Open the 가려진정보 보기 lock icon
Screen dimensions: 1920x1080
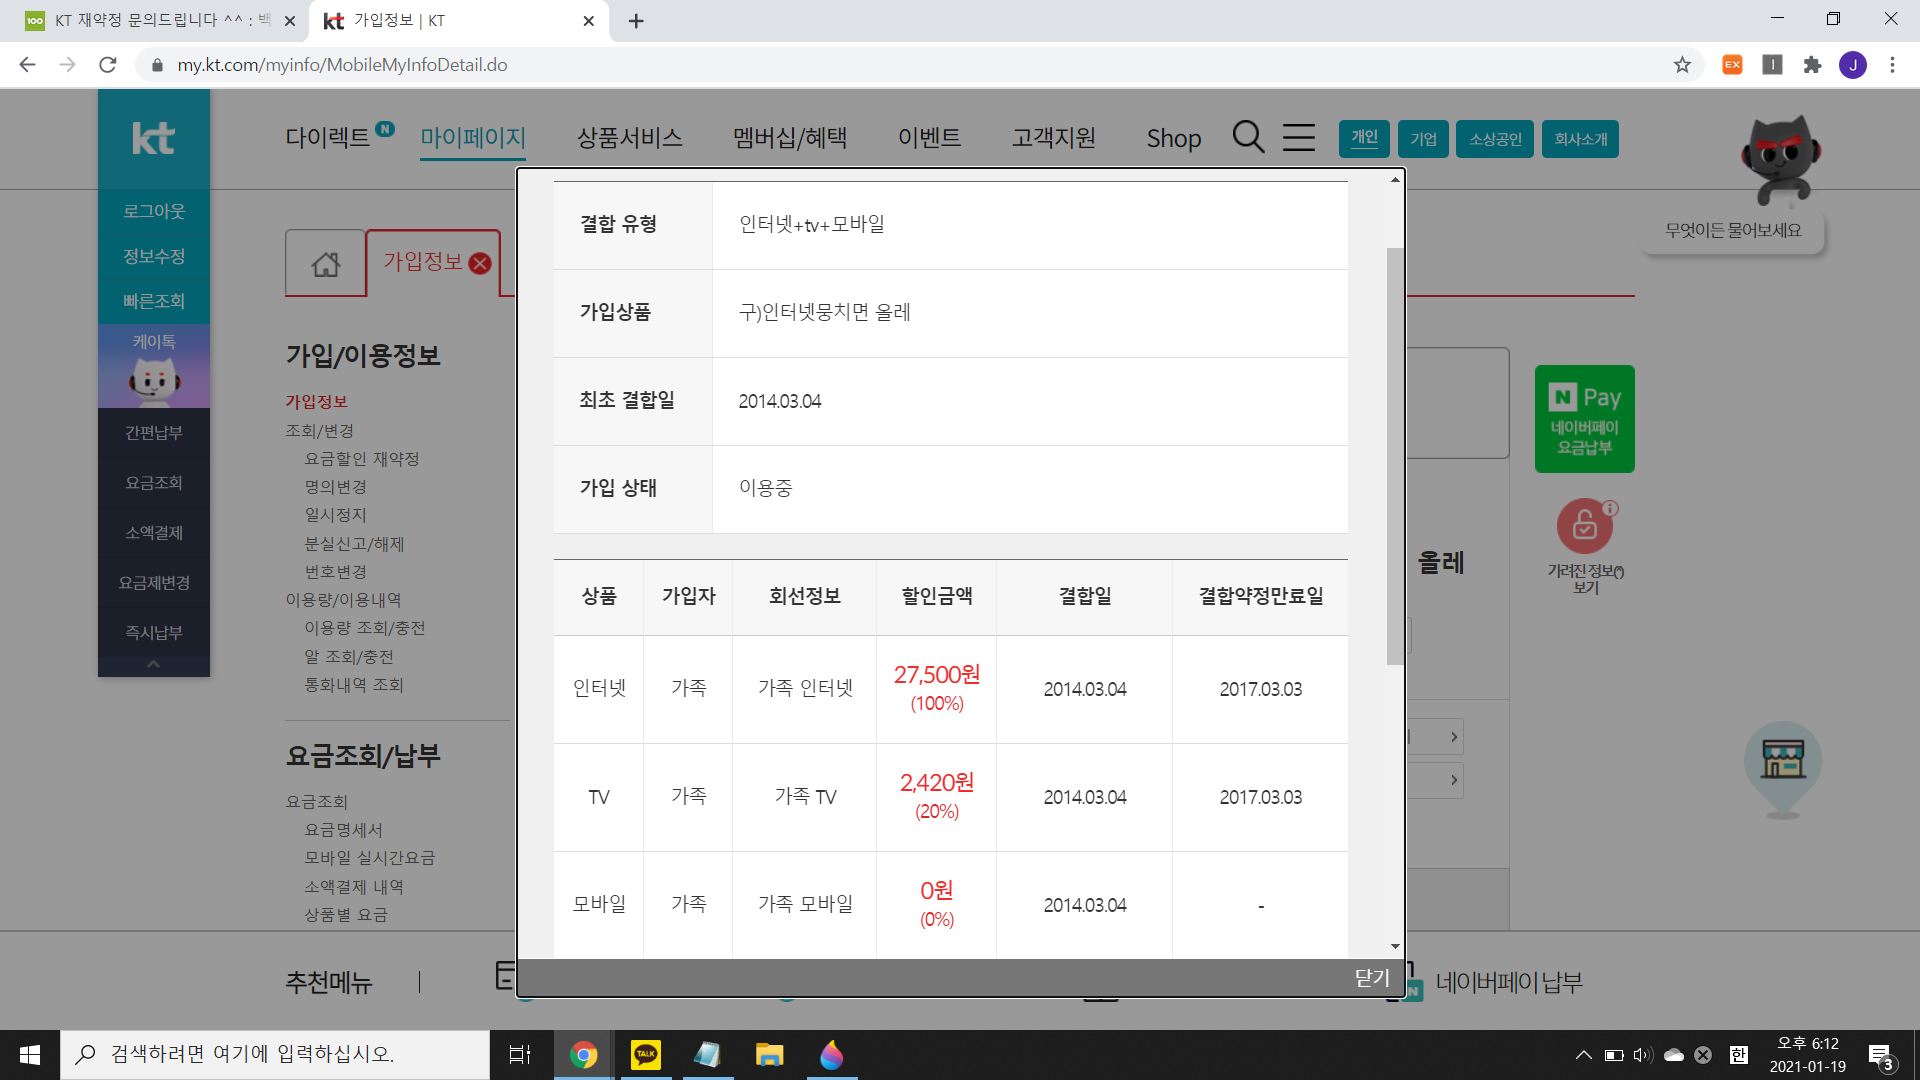click(x=1584, y=525)
